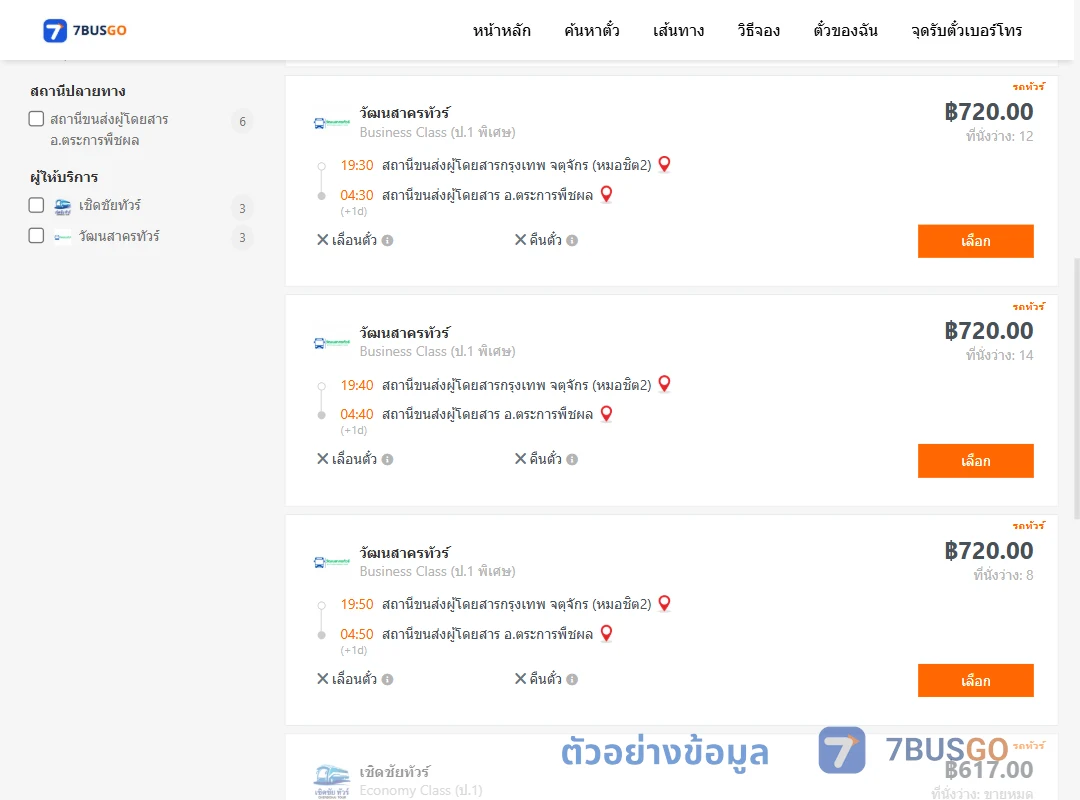This screenshot has width=1080, height=800.
Task: Click คืนตั๋ว label on 19:50 trip
Action: click(546, 679)
